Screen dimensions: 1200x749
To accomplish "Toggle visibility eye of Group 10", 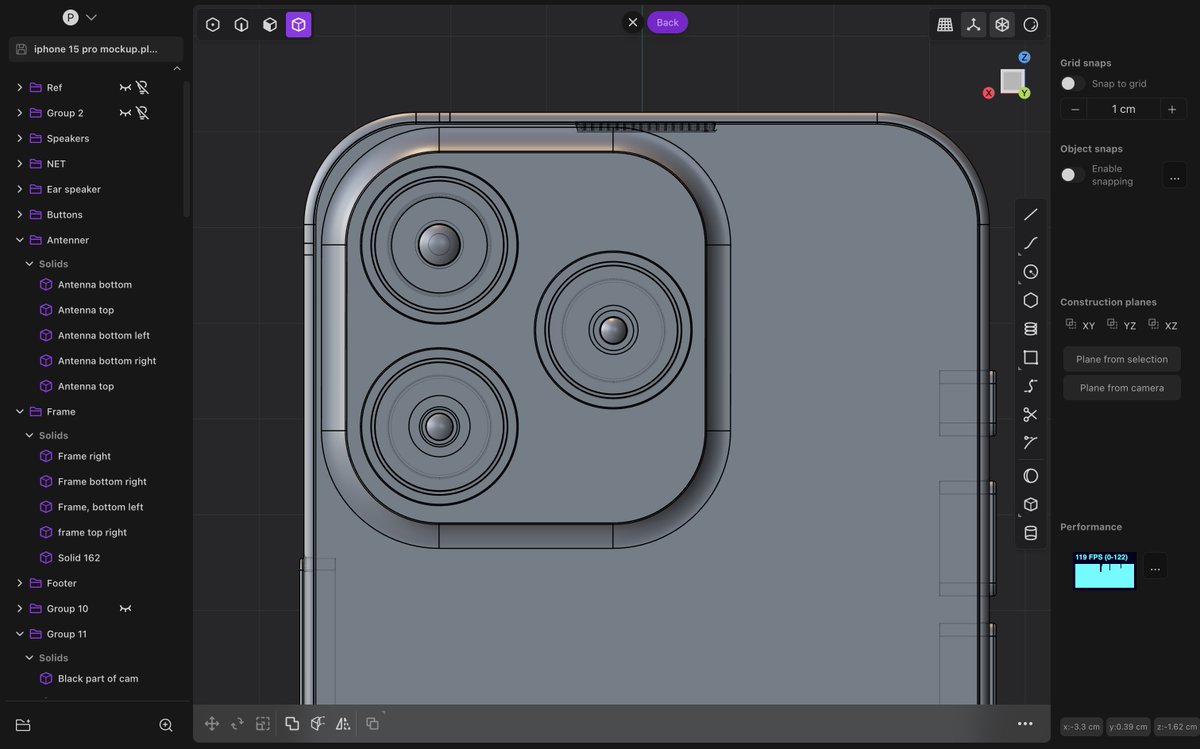I will (x=125, y=608).
